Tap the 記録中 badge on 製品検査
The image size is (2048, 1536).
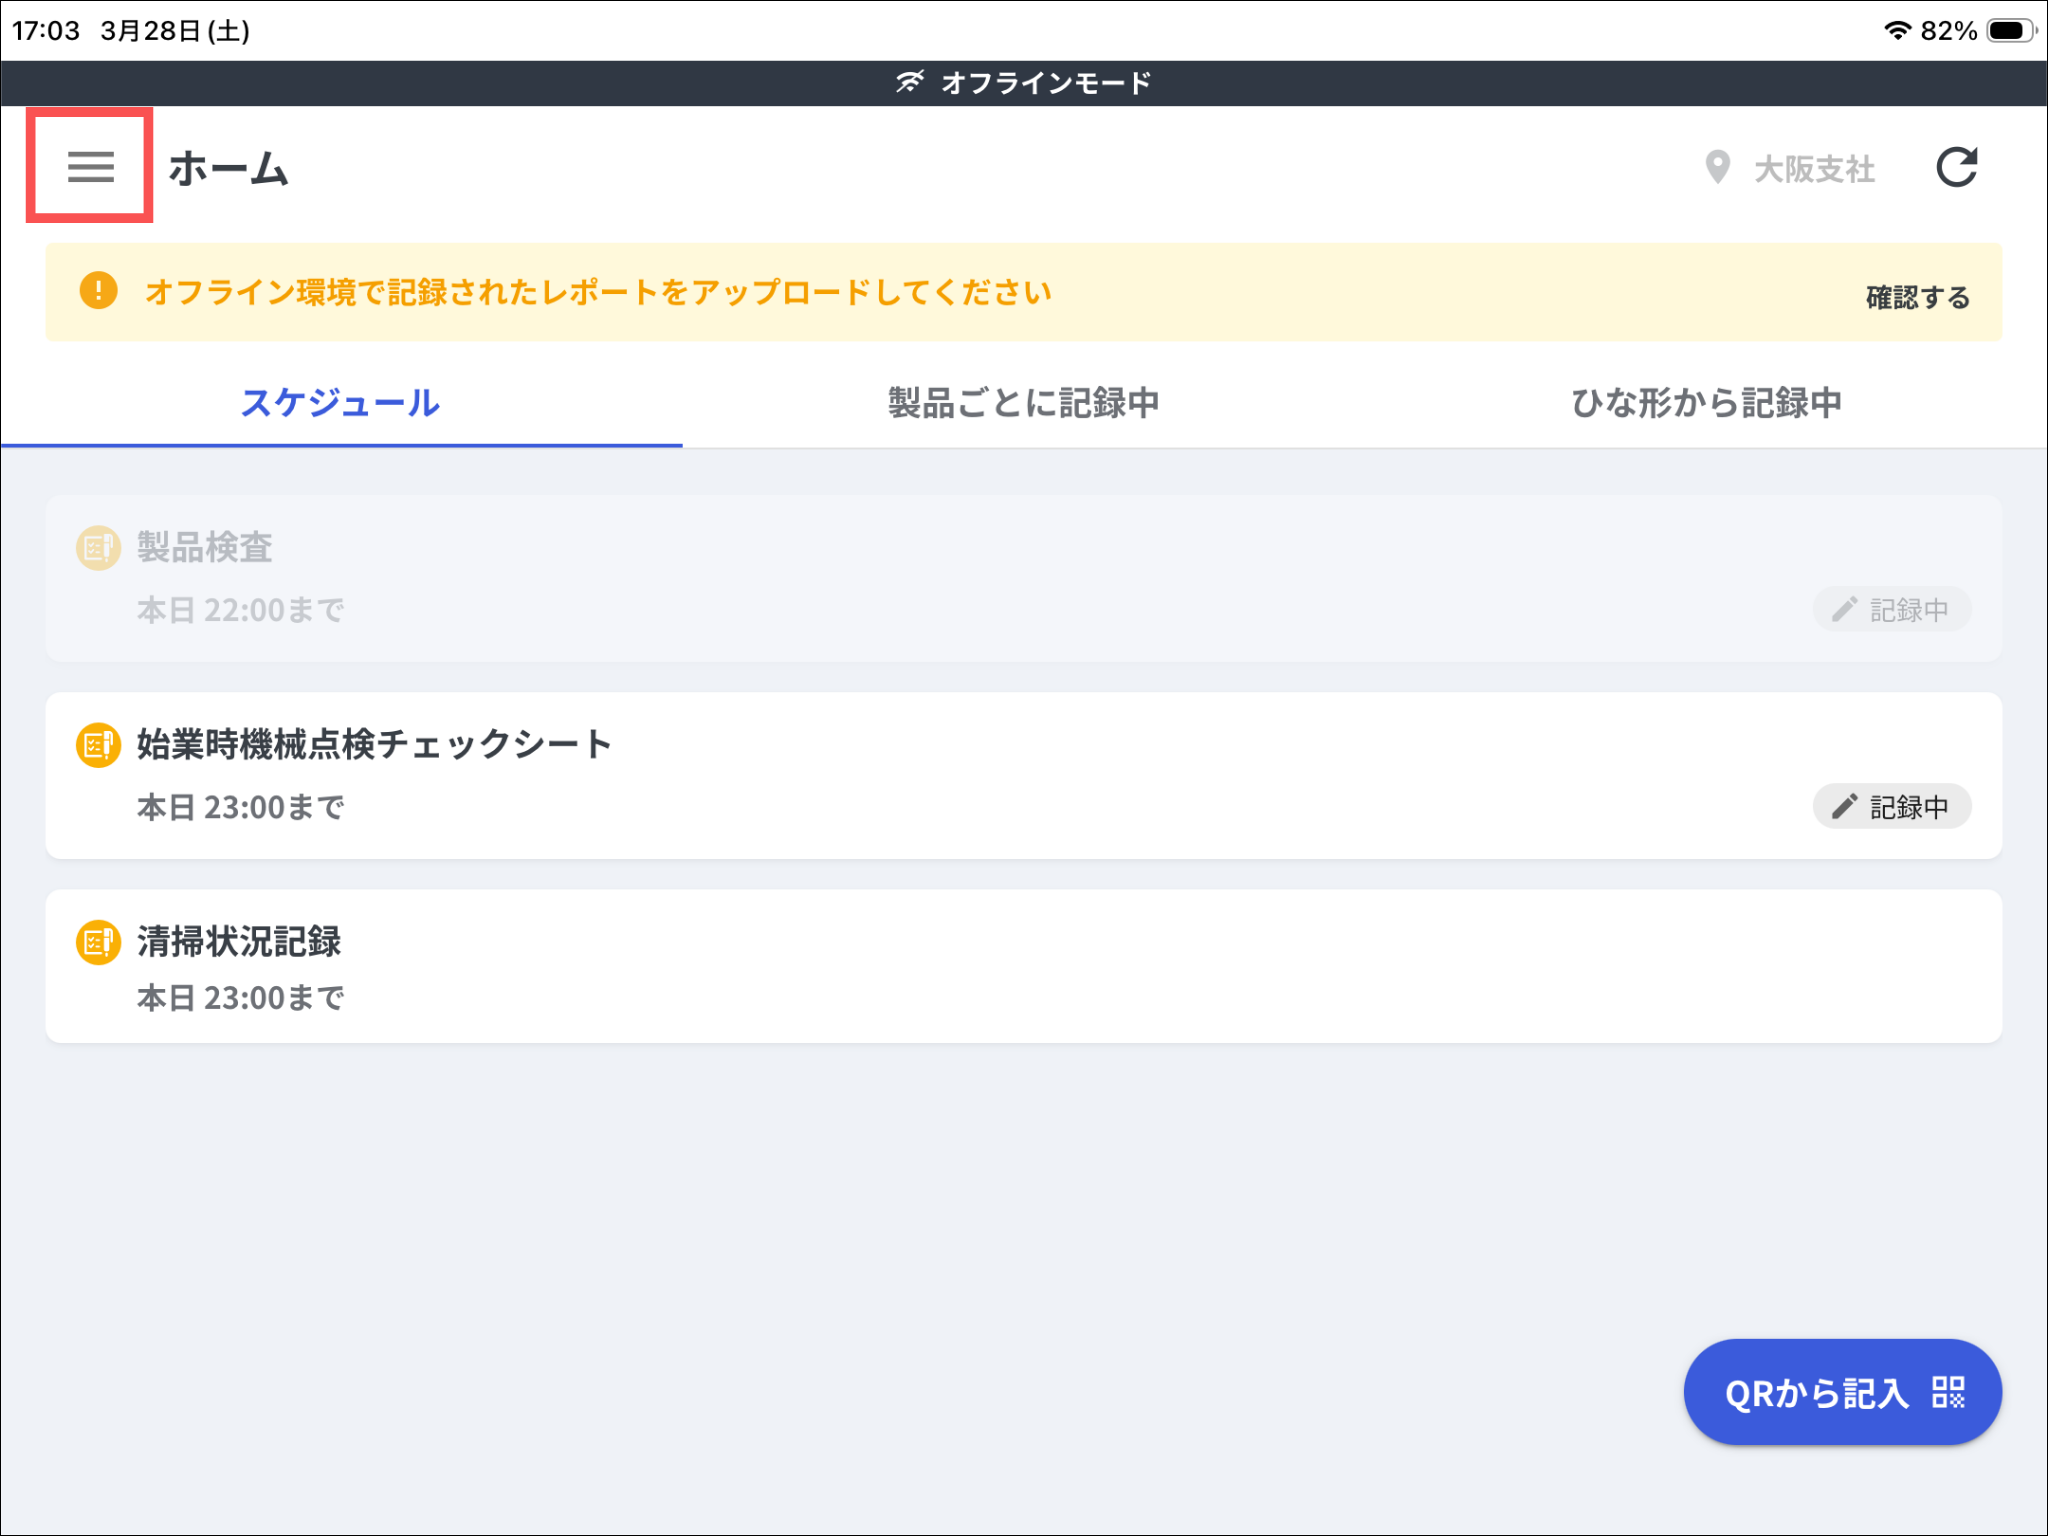[1891, 610]
